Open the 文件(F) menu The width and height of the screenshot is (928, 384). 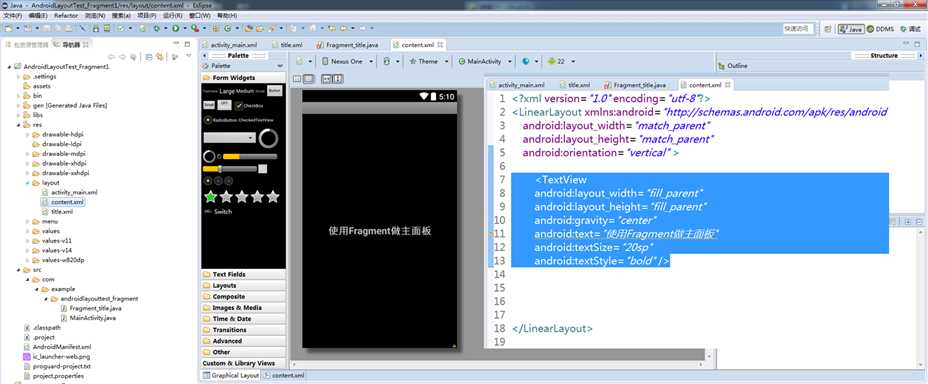click(x=12, y=15)
